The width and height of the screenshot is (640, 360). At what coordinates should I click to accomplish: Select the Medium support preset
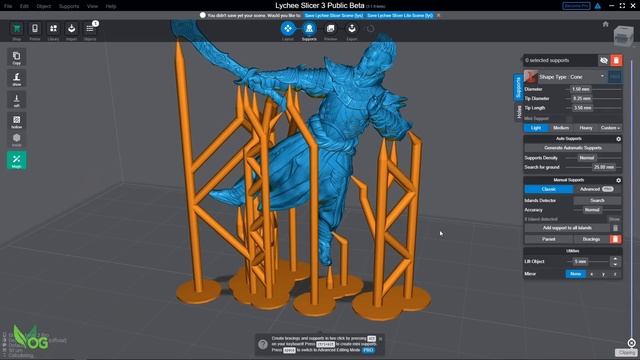click(561, 128)
